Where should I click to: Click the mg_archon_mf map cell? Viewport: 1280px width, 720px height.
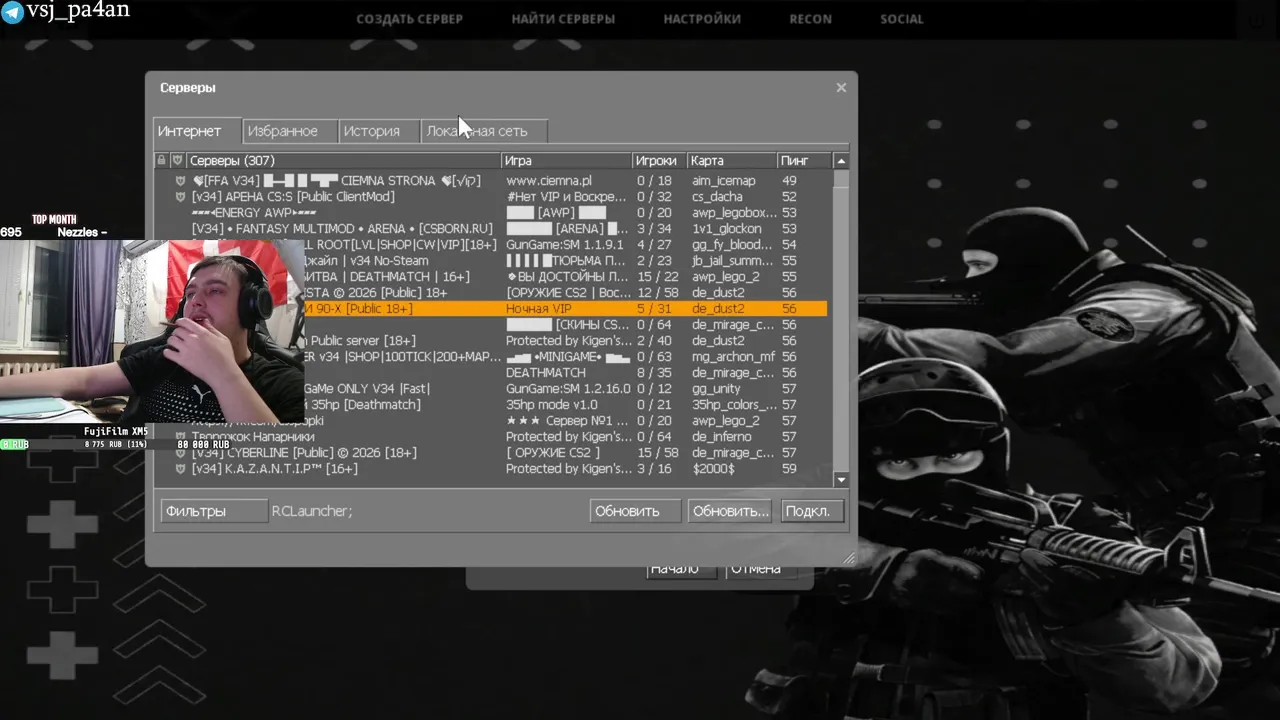click(x=734, y=357)
